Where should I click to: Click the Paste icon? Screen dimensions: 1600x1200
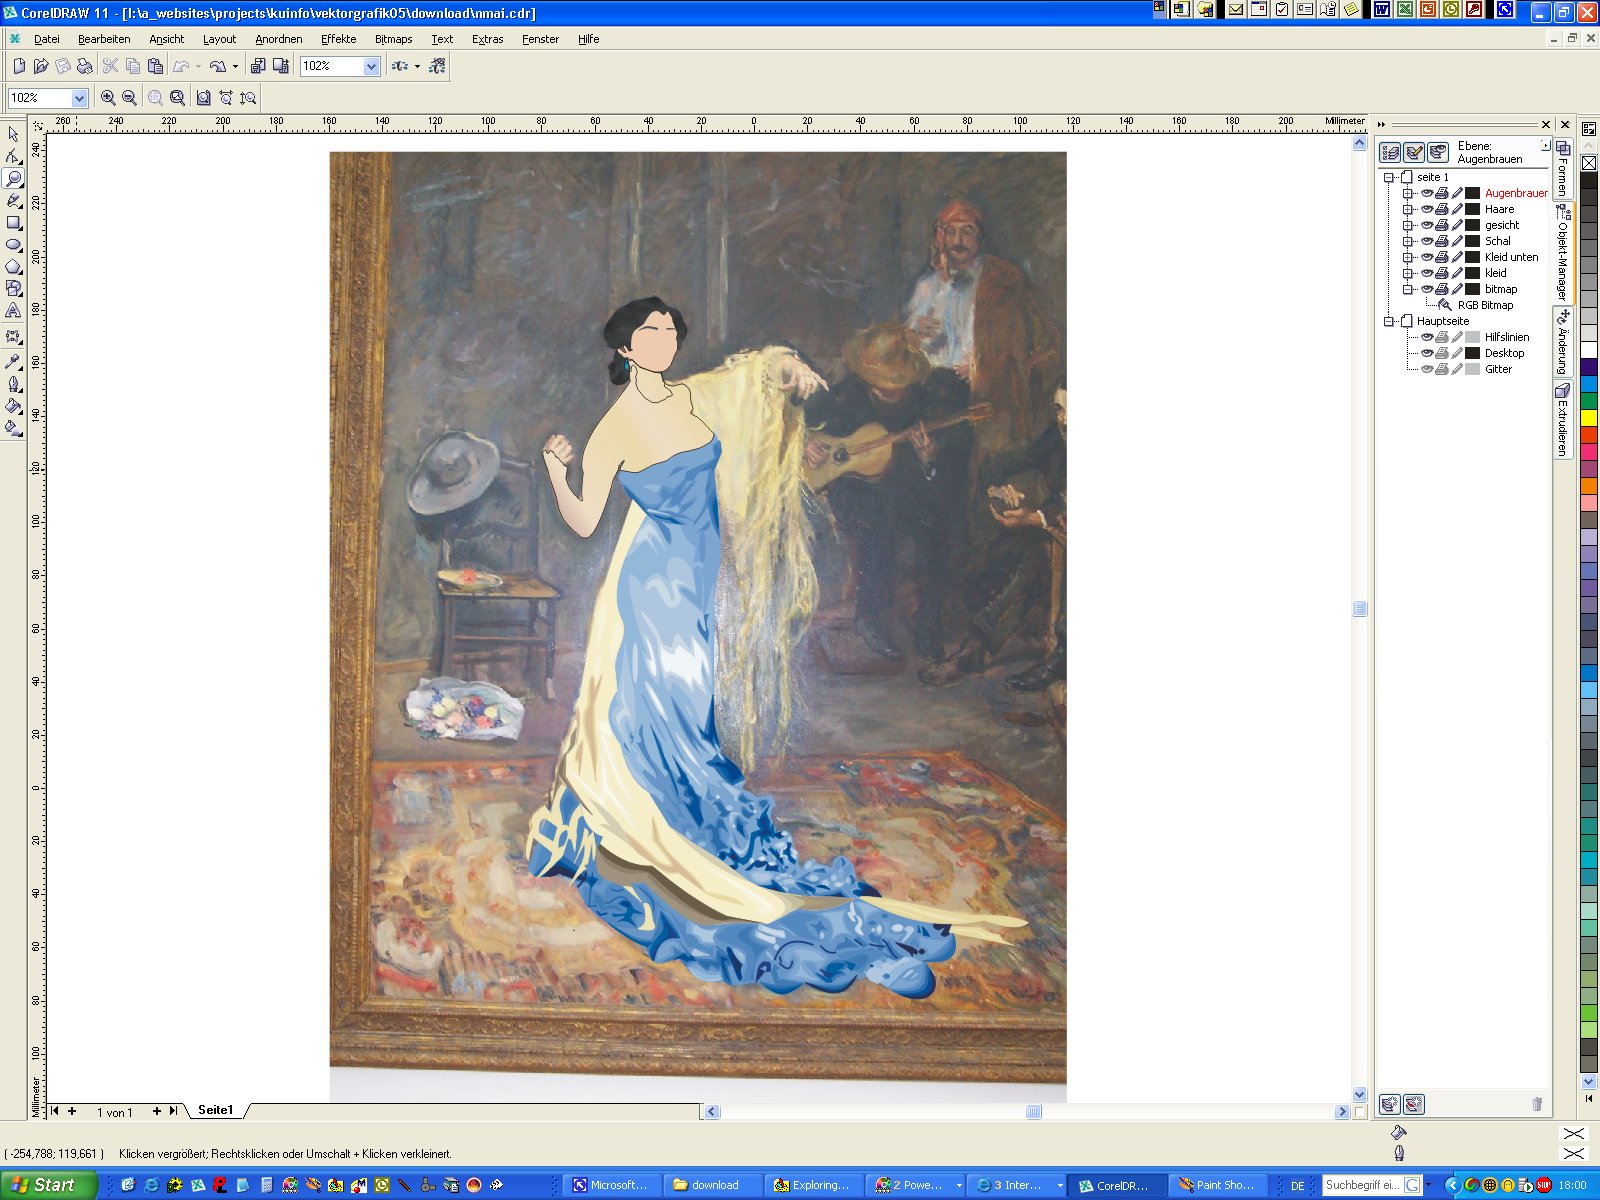[155, 66]
